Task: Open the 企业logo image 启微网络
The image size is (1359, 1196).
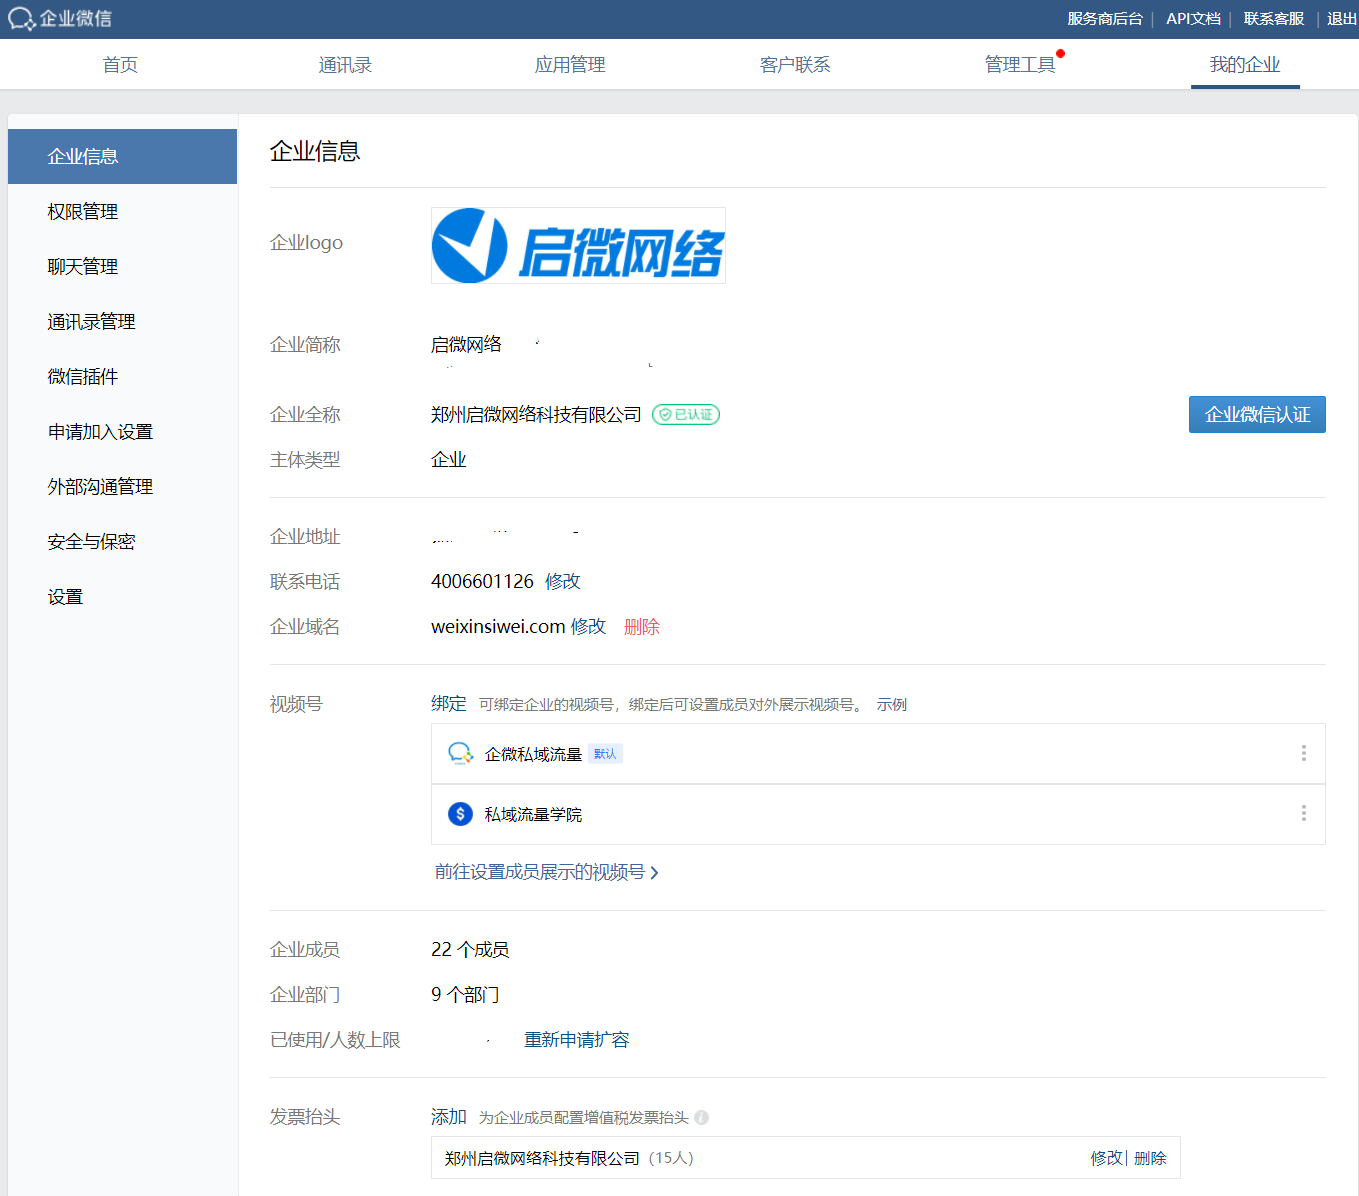Action: (578, 246)
